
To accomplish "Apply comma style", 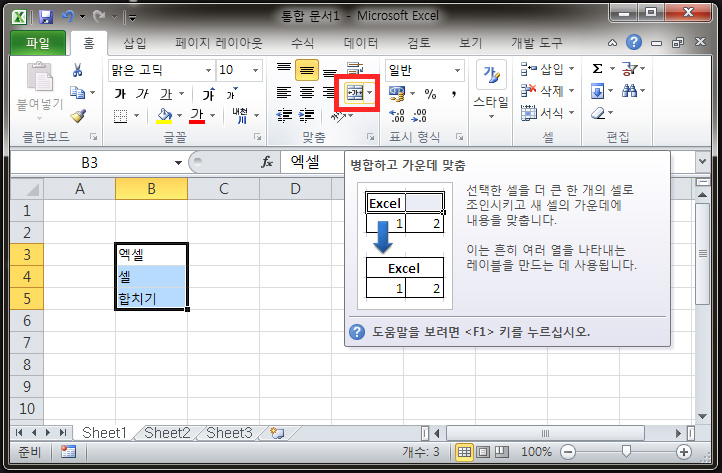I will [x=454, y=94].
